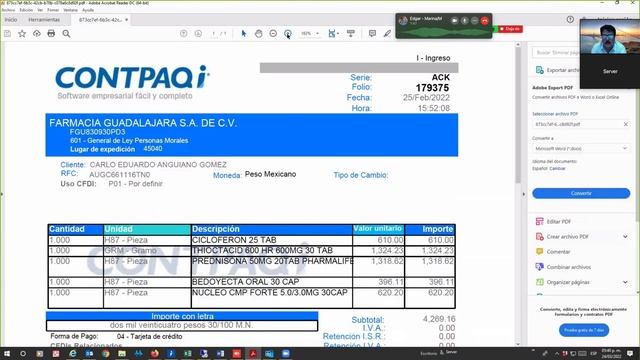Choose the arrow selection tool

(x=244, y=33)
